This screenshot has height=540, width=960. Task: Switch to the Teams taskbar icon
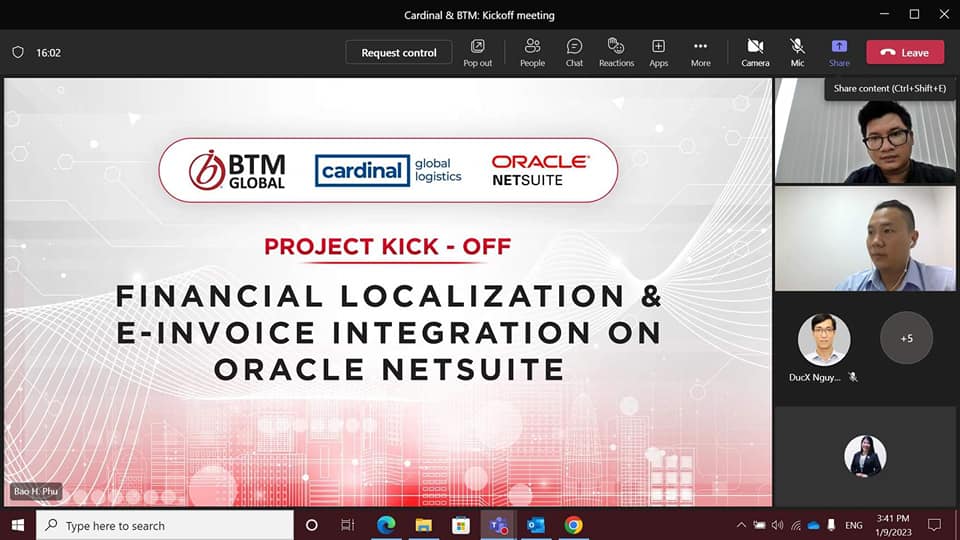tap(498, 525)
